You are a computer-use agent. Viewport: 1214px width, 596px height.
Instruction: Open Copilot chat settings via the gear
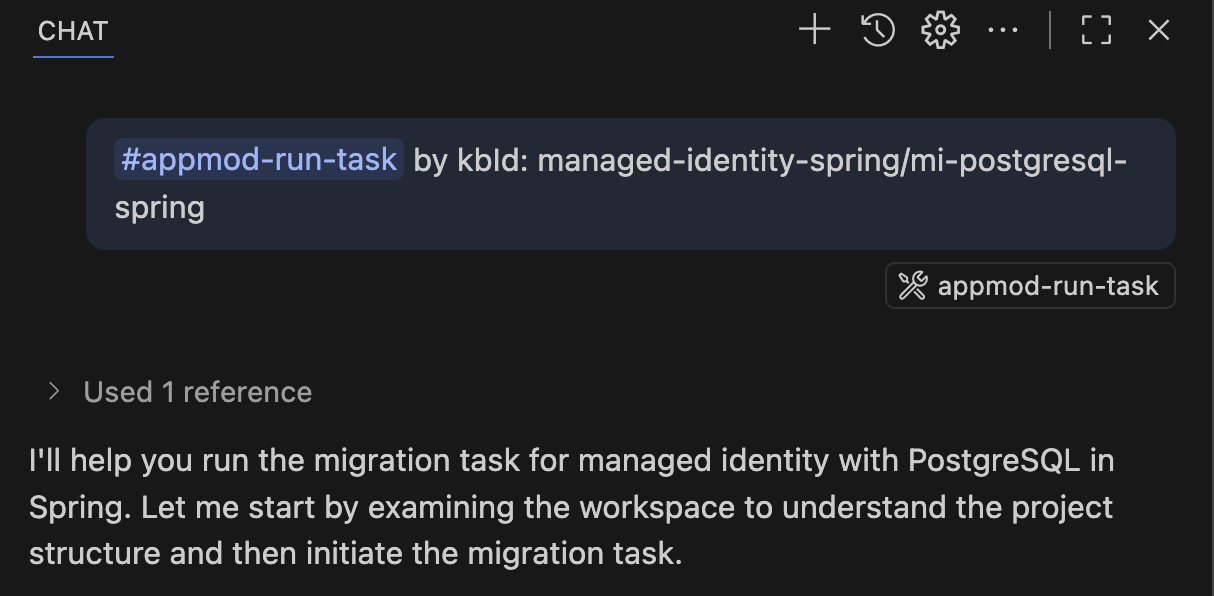point(939,29)
